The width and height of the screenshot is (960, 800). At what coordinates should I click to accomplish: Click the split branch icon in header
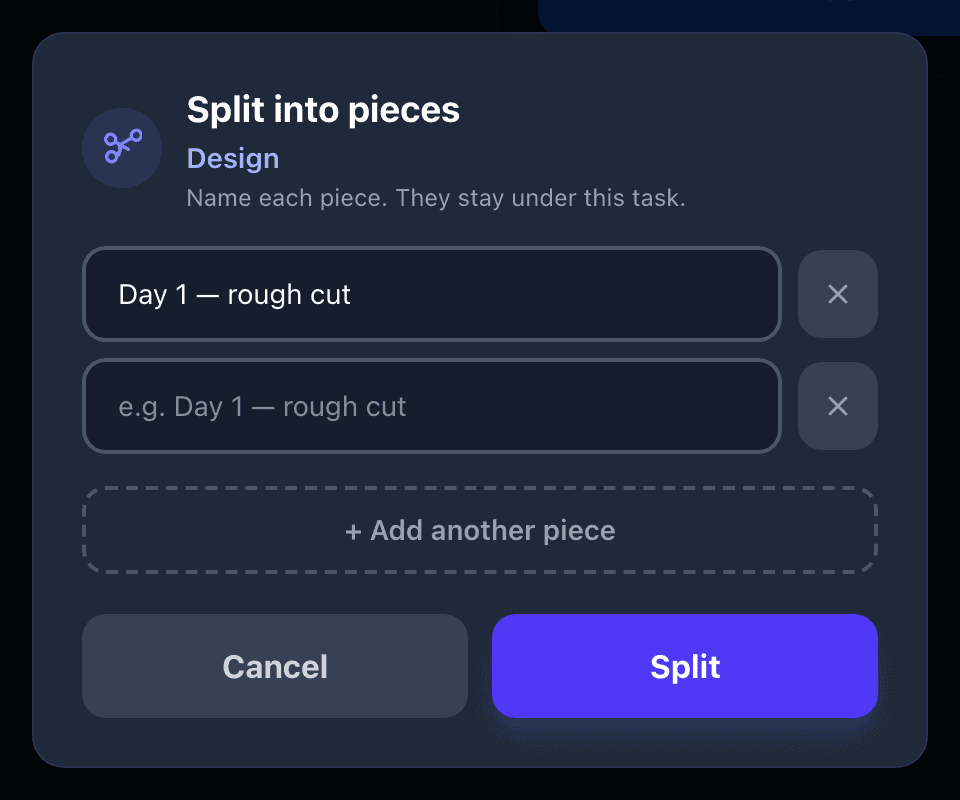pos(122,147)
